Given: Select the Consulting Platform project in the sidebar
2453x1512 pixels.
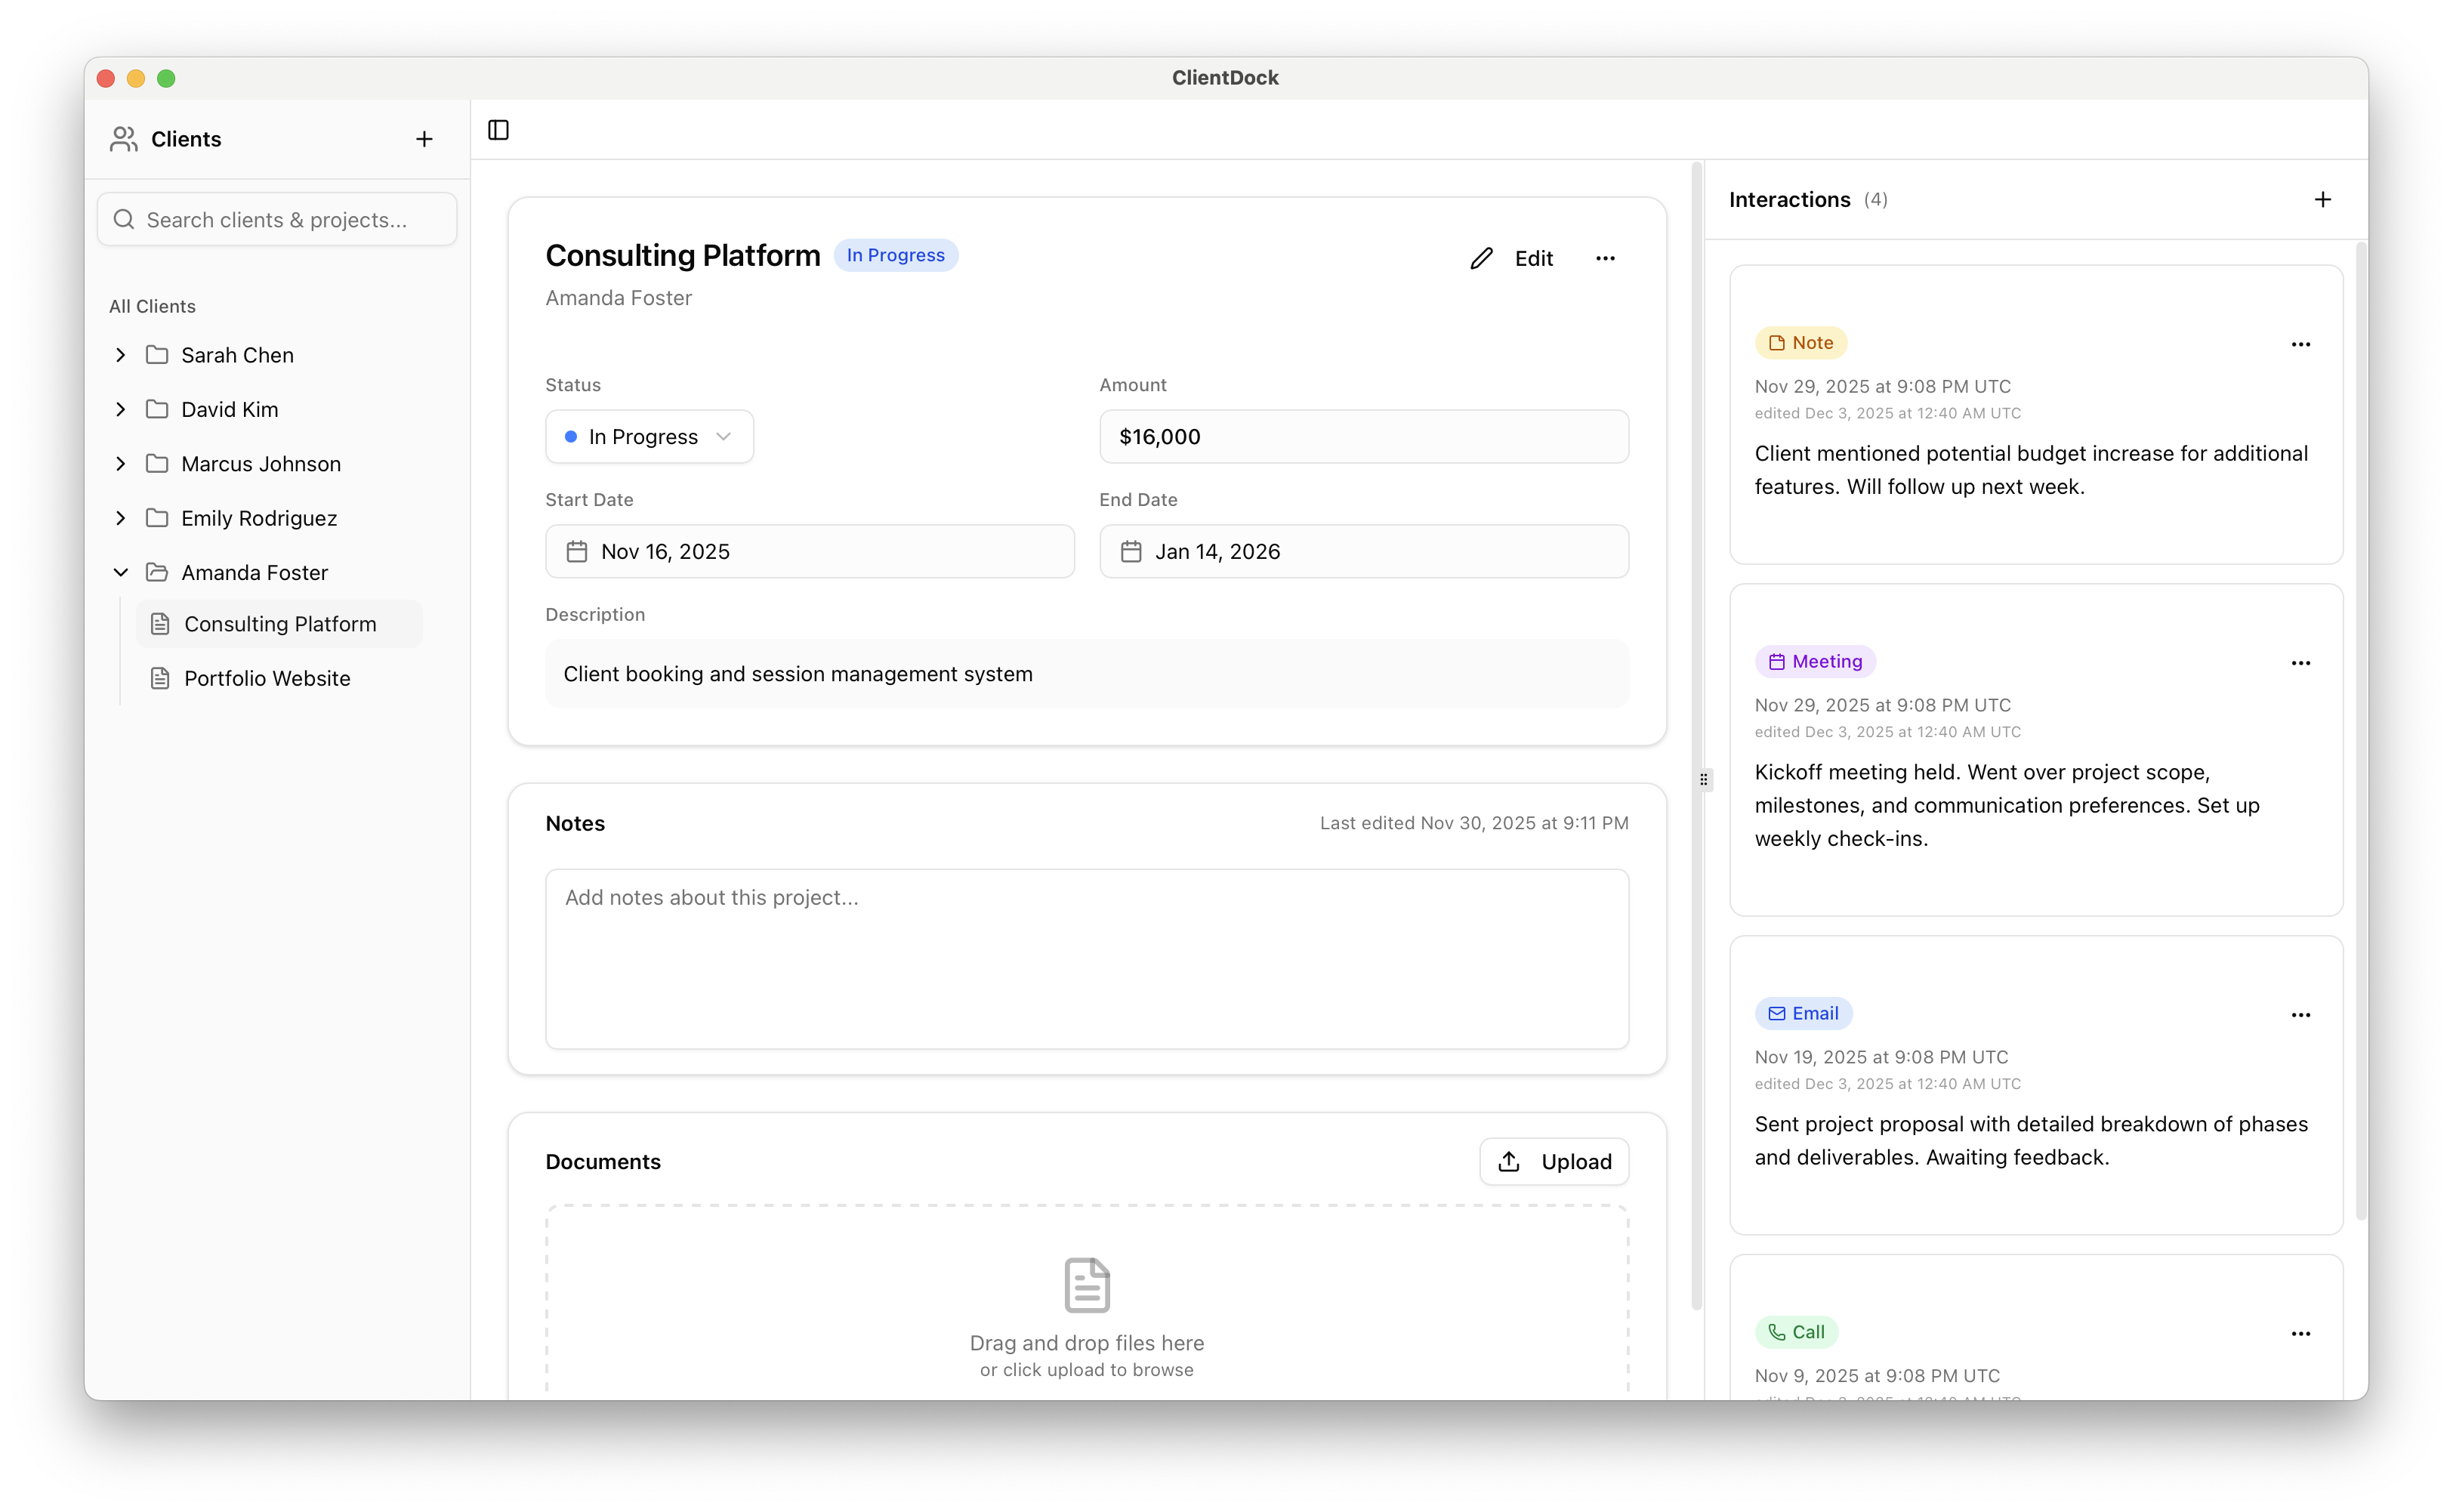Looking at the screenshot, I should (x=281, y=624).
